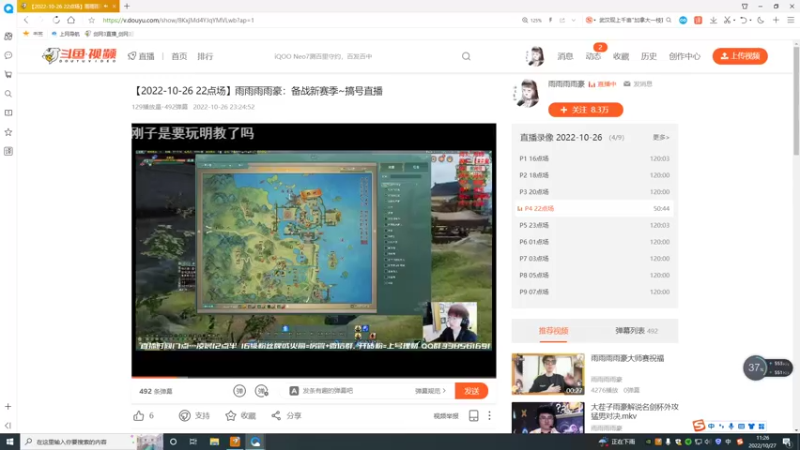Image resolution: width=800 pixels, height=450 pixels.
Task: Select P4 22点场 recording
Action: click(594, 208)
